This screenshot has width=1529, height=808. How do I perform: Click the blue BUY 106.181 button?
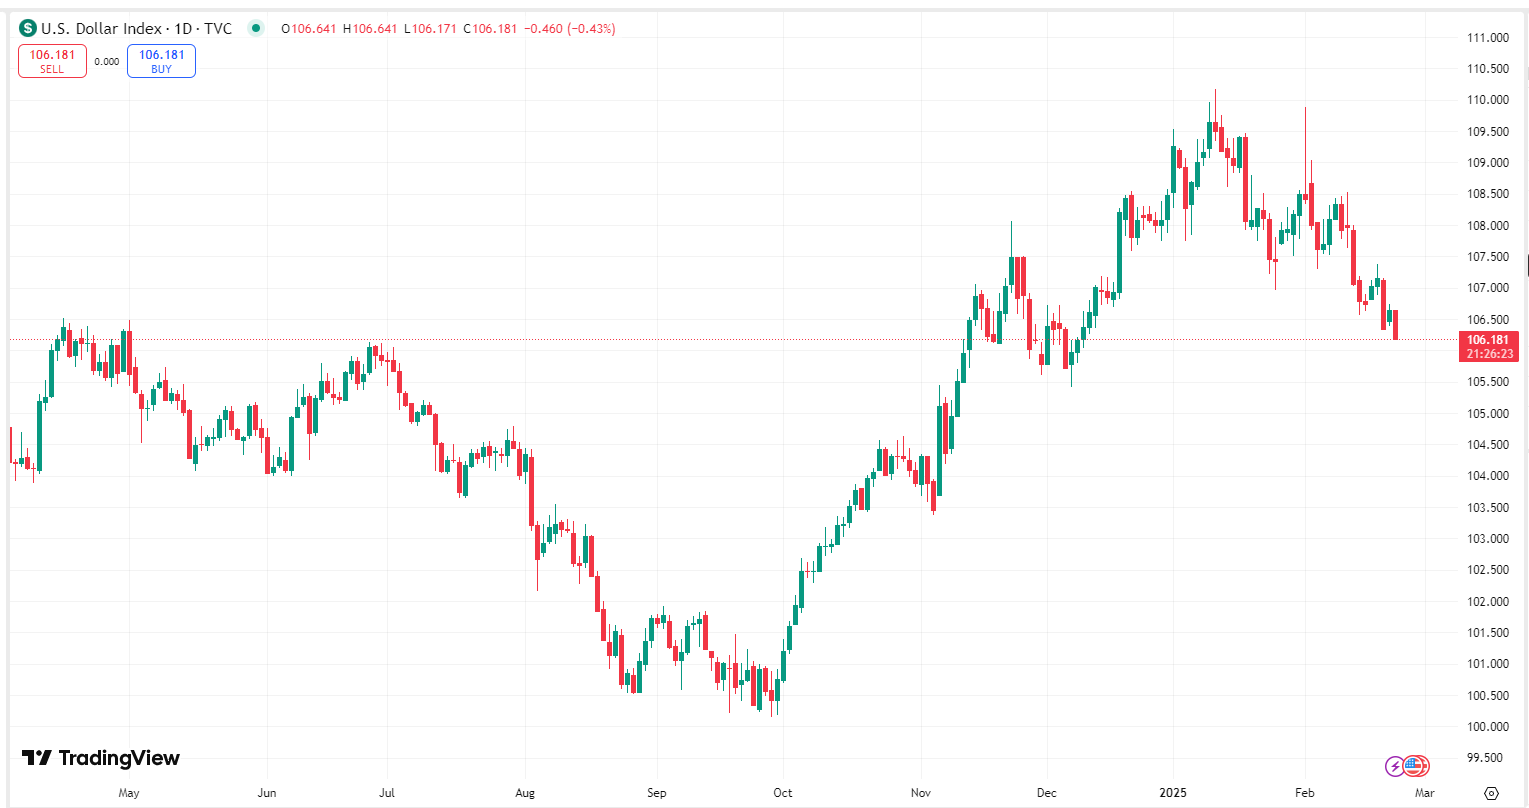(x=161, y=61)
